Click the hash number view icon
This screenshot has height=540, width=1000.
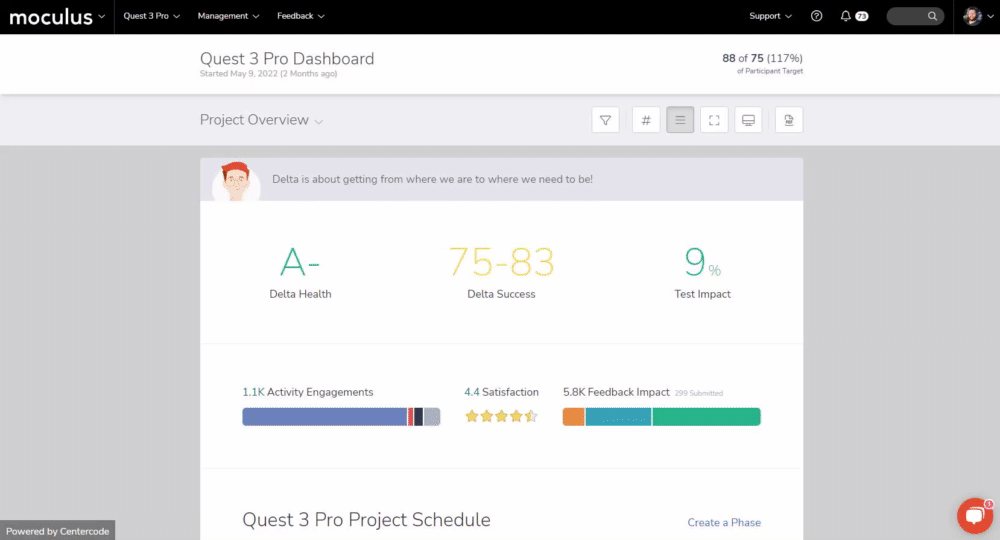646,120
